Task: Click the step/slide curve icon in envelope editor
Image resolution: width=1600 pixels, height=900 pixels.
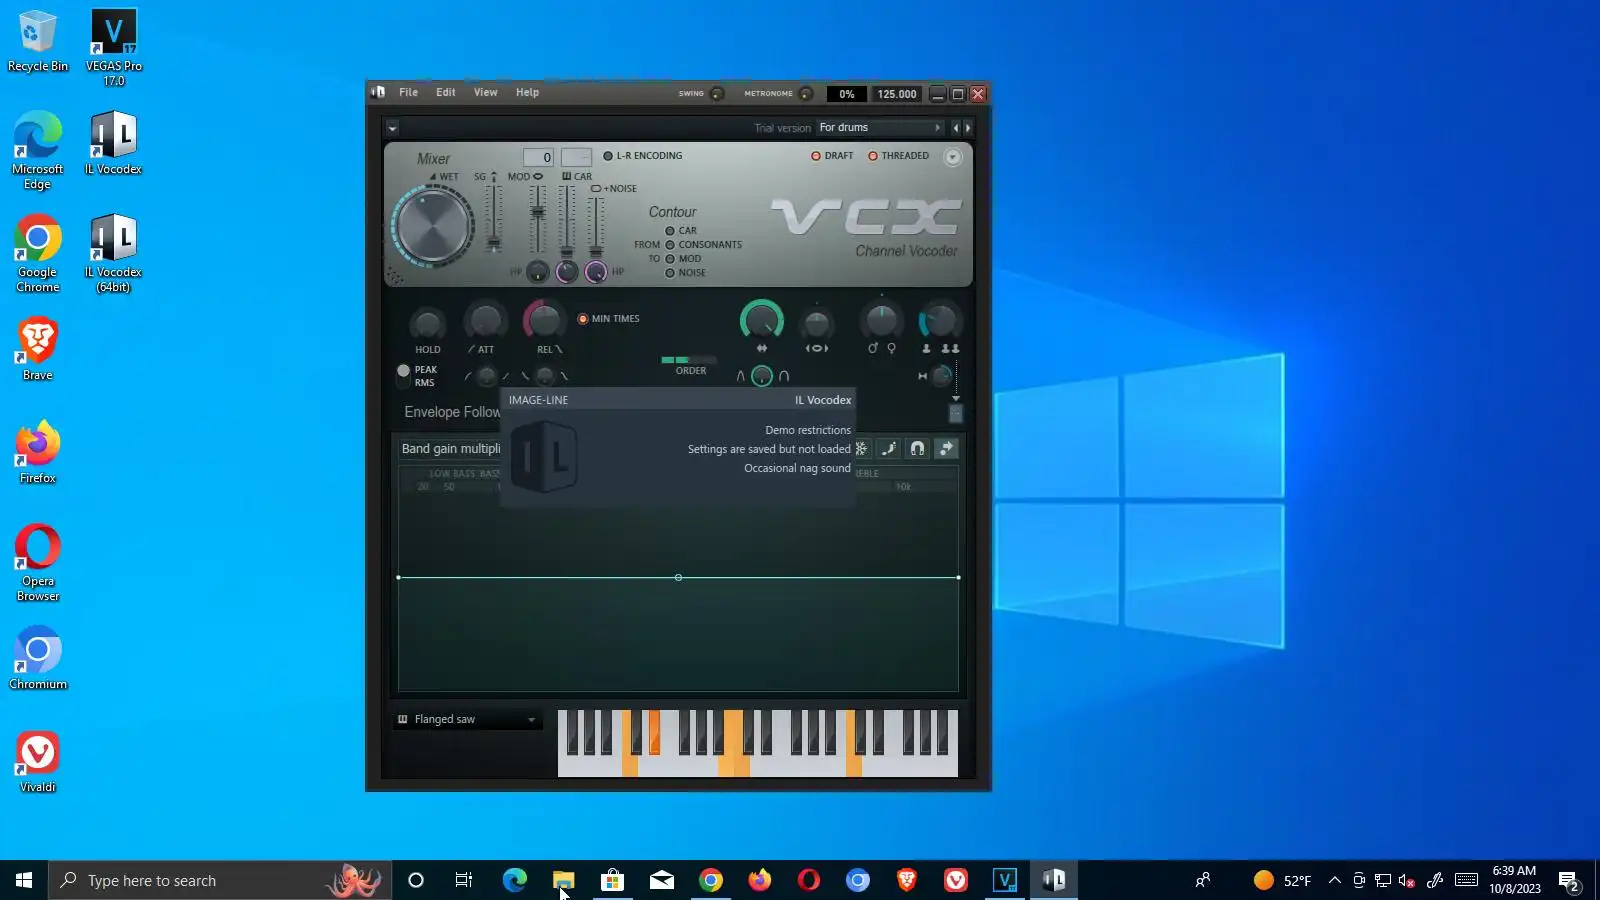Action: pos(889,449)
